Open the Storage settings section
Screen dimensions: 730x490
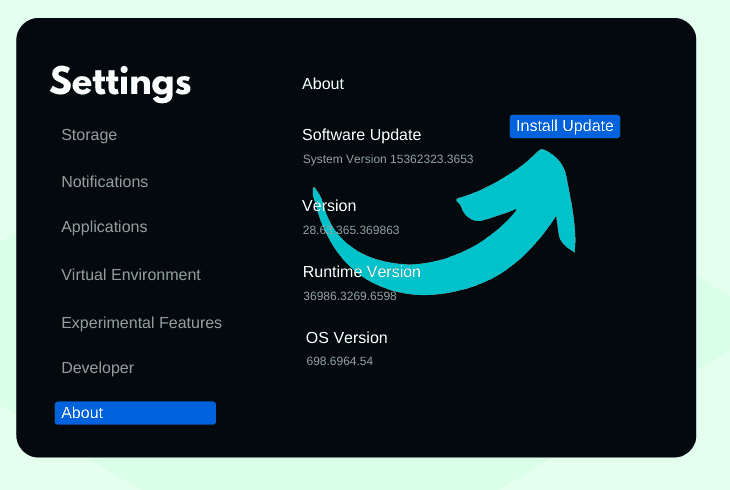point(89,135)
